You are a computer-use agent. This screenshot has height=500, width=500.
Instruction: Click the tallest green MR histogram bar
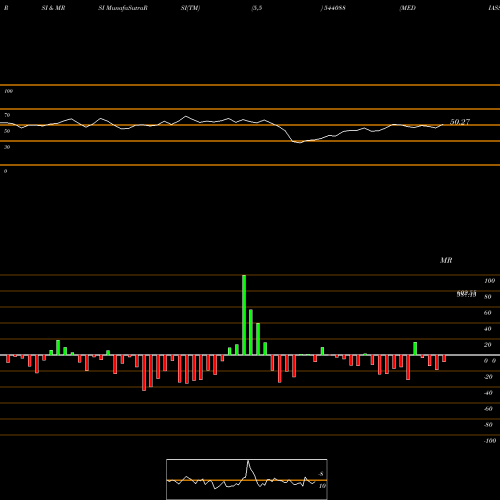[244, 315]
